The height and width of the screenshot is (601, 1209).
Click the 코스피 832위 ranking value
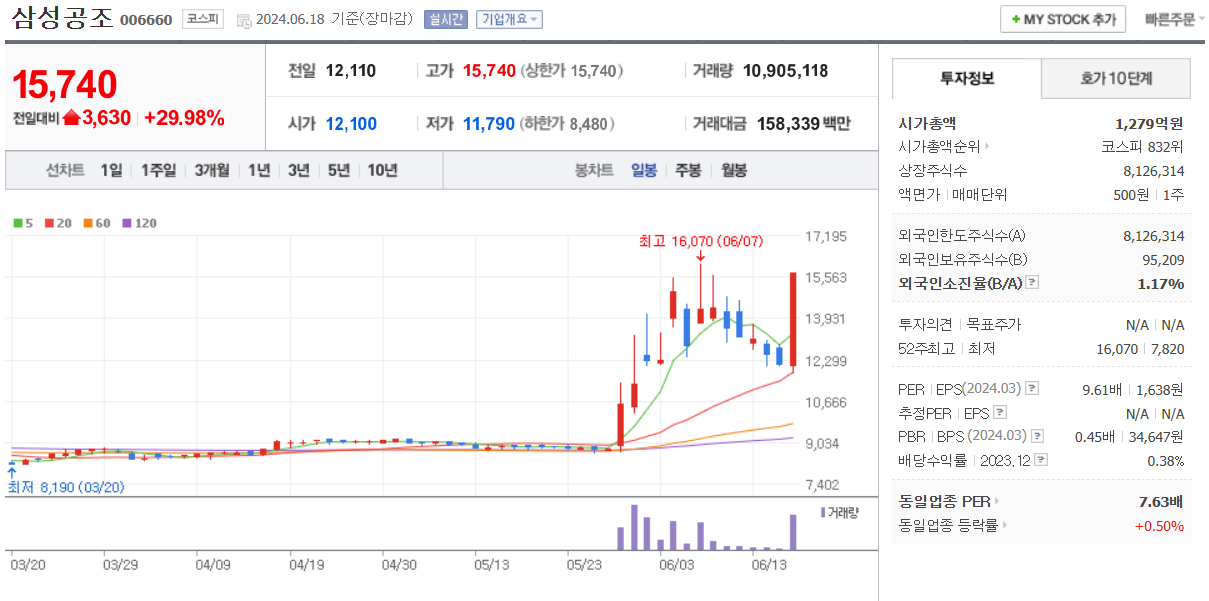coord(1143,147)
